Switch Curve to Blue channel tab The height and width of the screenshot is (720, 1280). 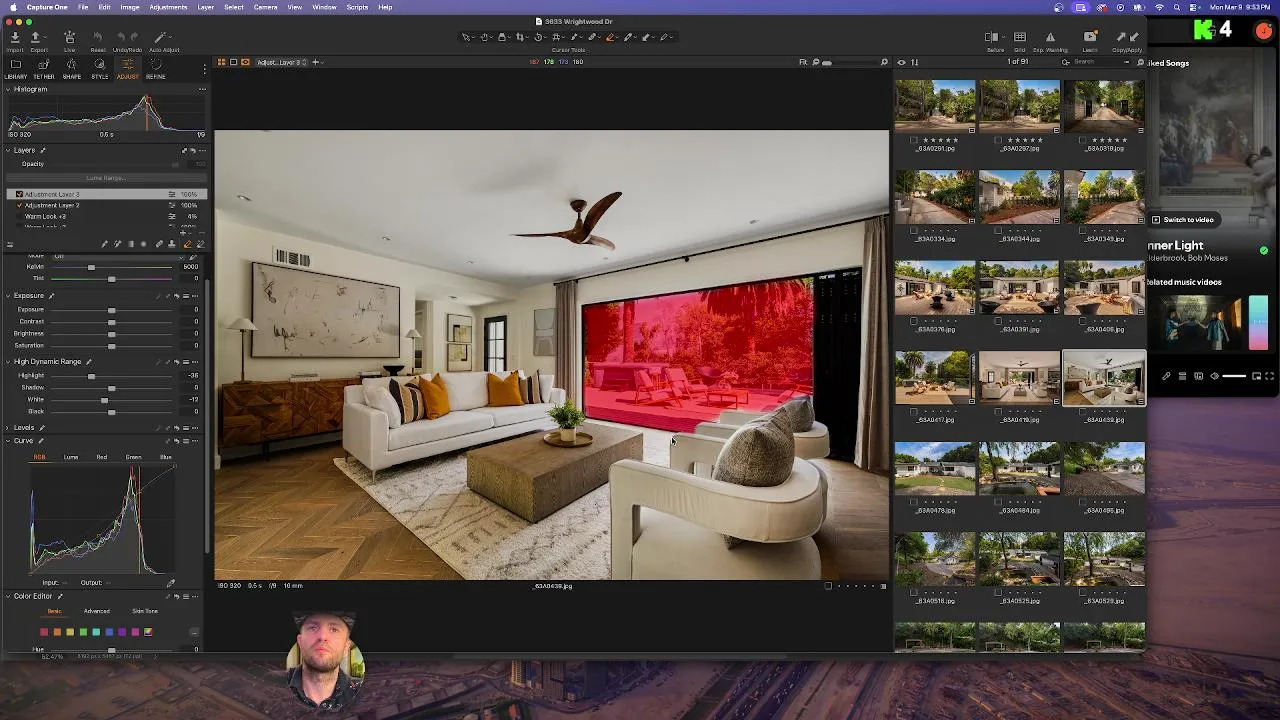(165, 457)
